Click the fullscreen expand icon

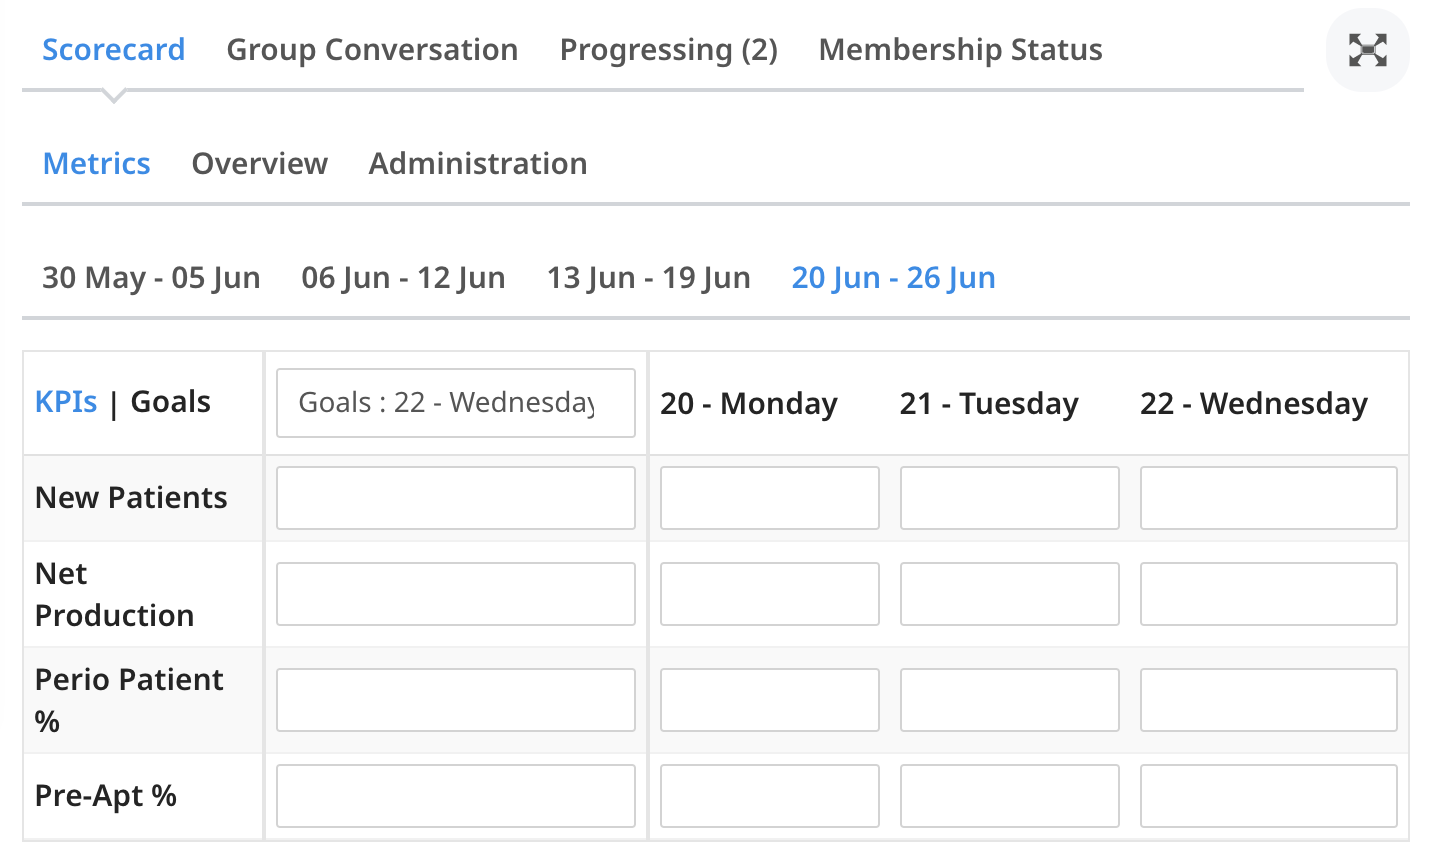click(1367, 50)
